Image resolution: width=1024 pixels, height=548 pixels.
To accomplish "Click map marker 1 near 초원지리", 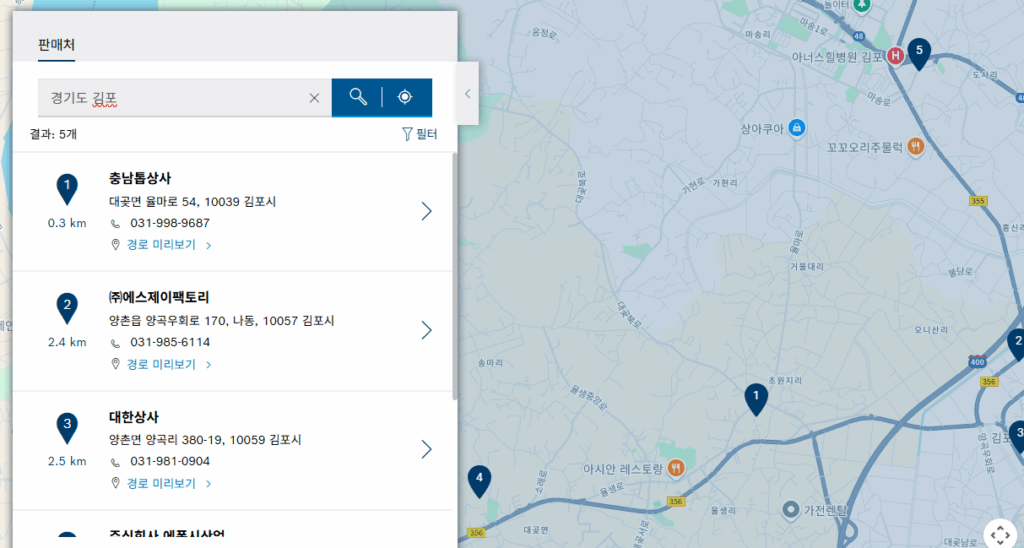I will pyautogui.click(x=756, y=398).
